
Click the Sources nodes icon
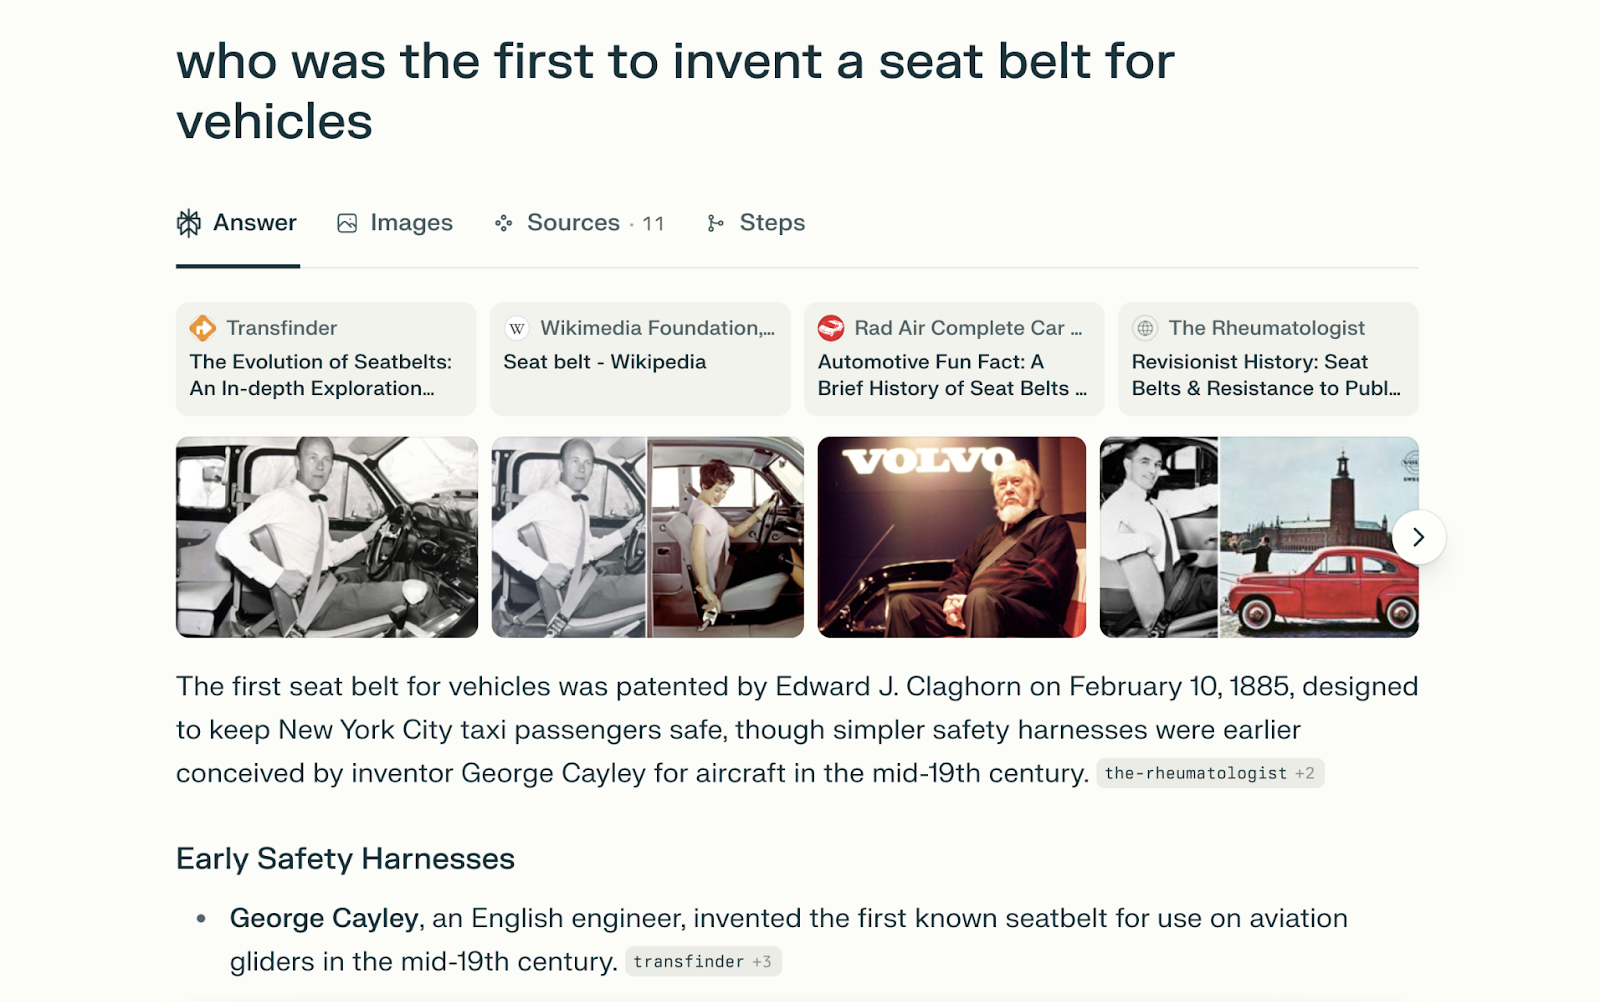[x=505, y=223]
